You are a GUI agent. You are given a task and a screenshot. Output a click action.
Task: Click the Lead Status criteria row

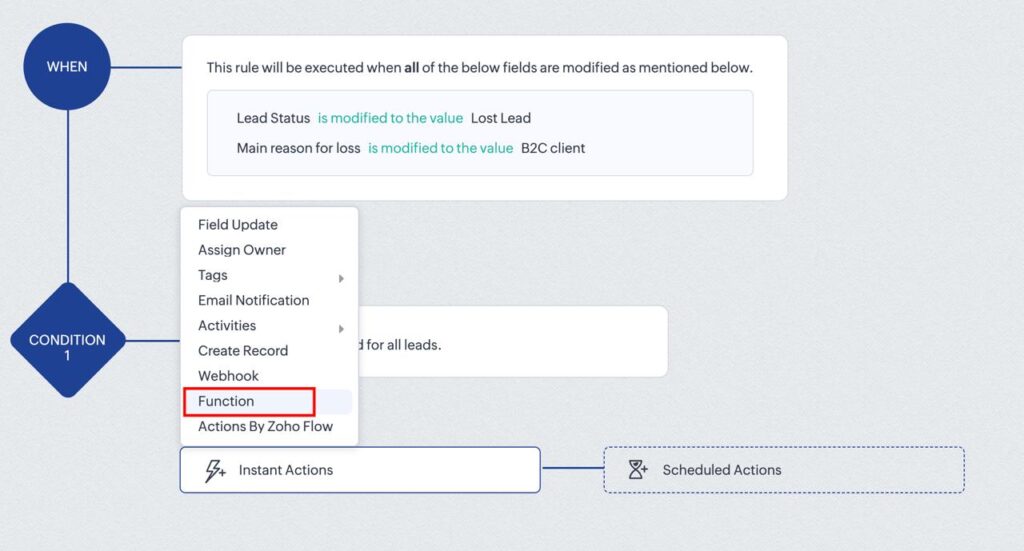[x=383, y=118]
